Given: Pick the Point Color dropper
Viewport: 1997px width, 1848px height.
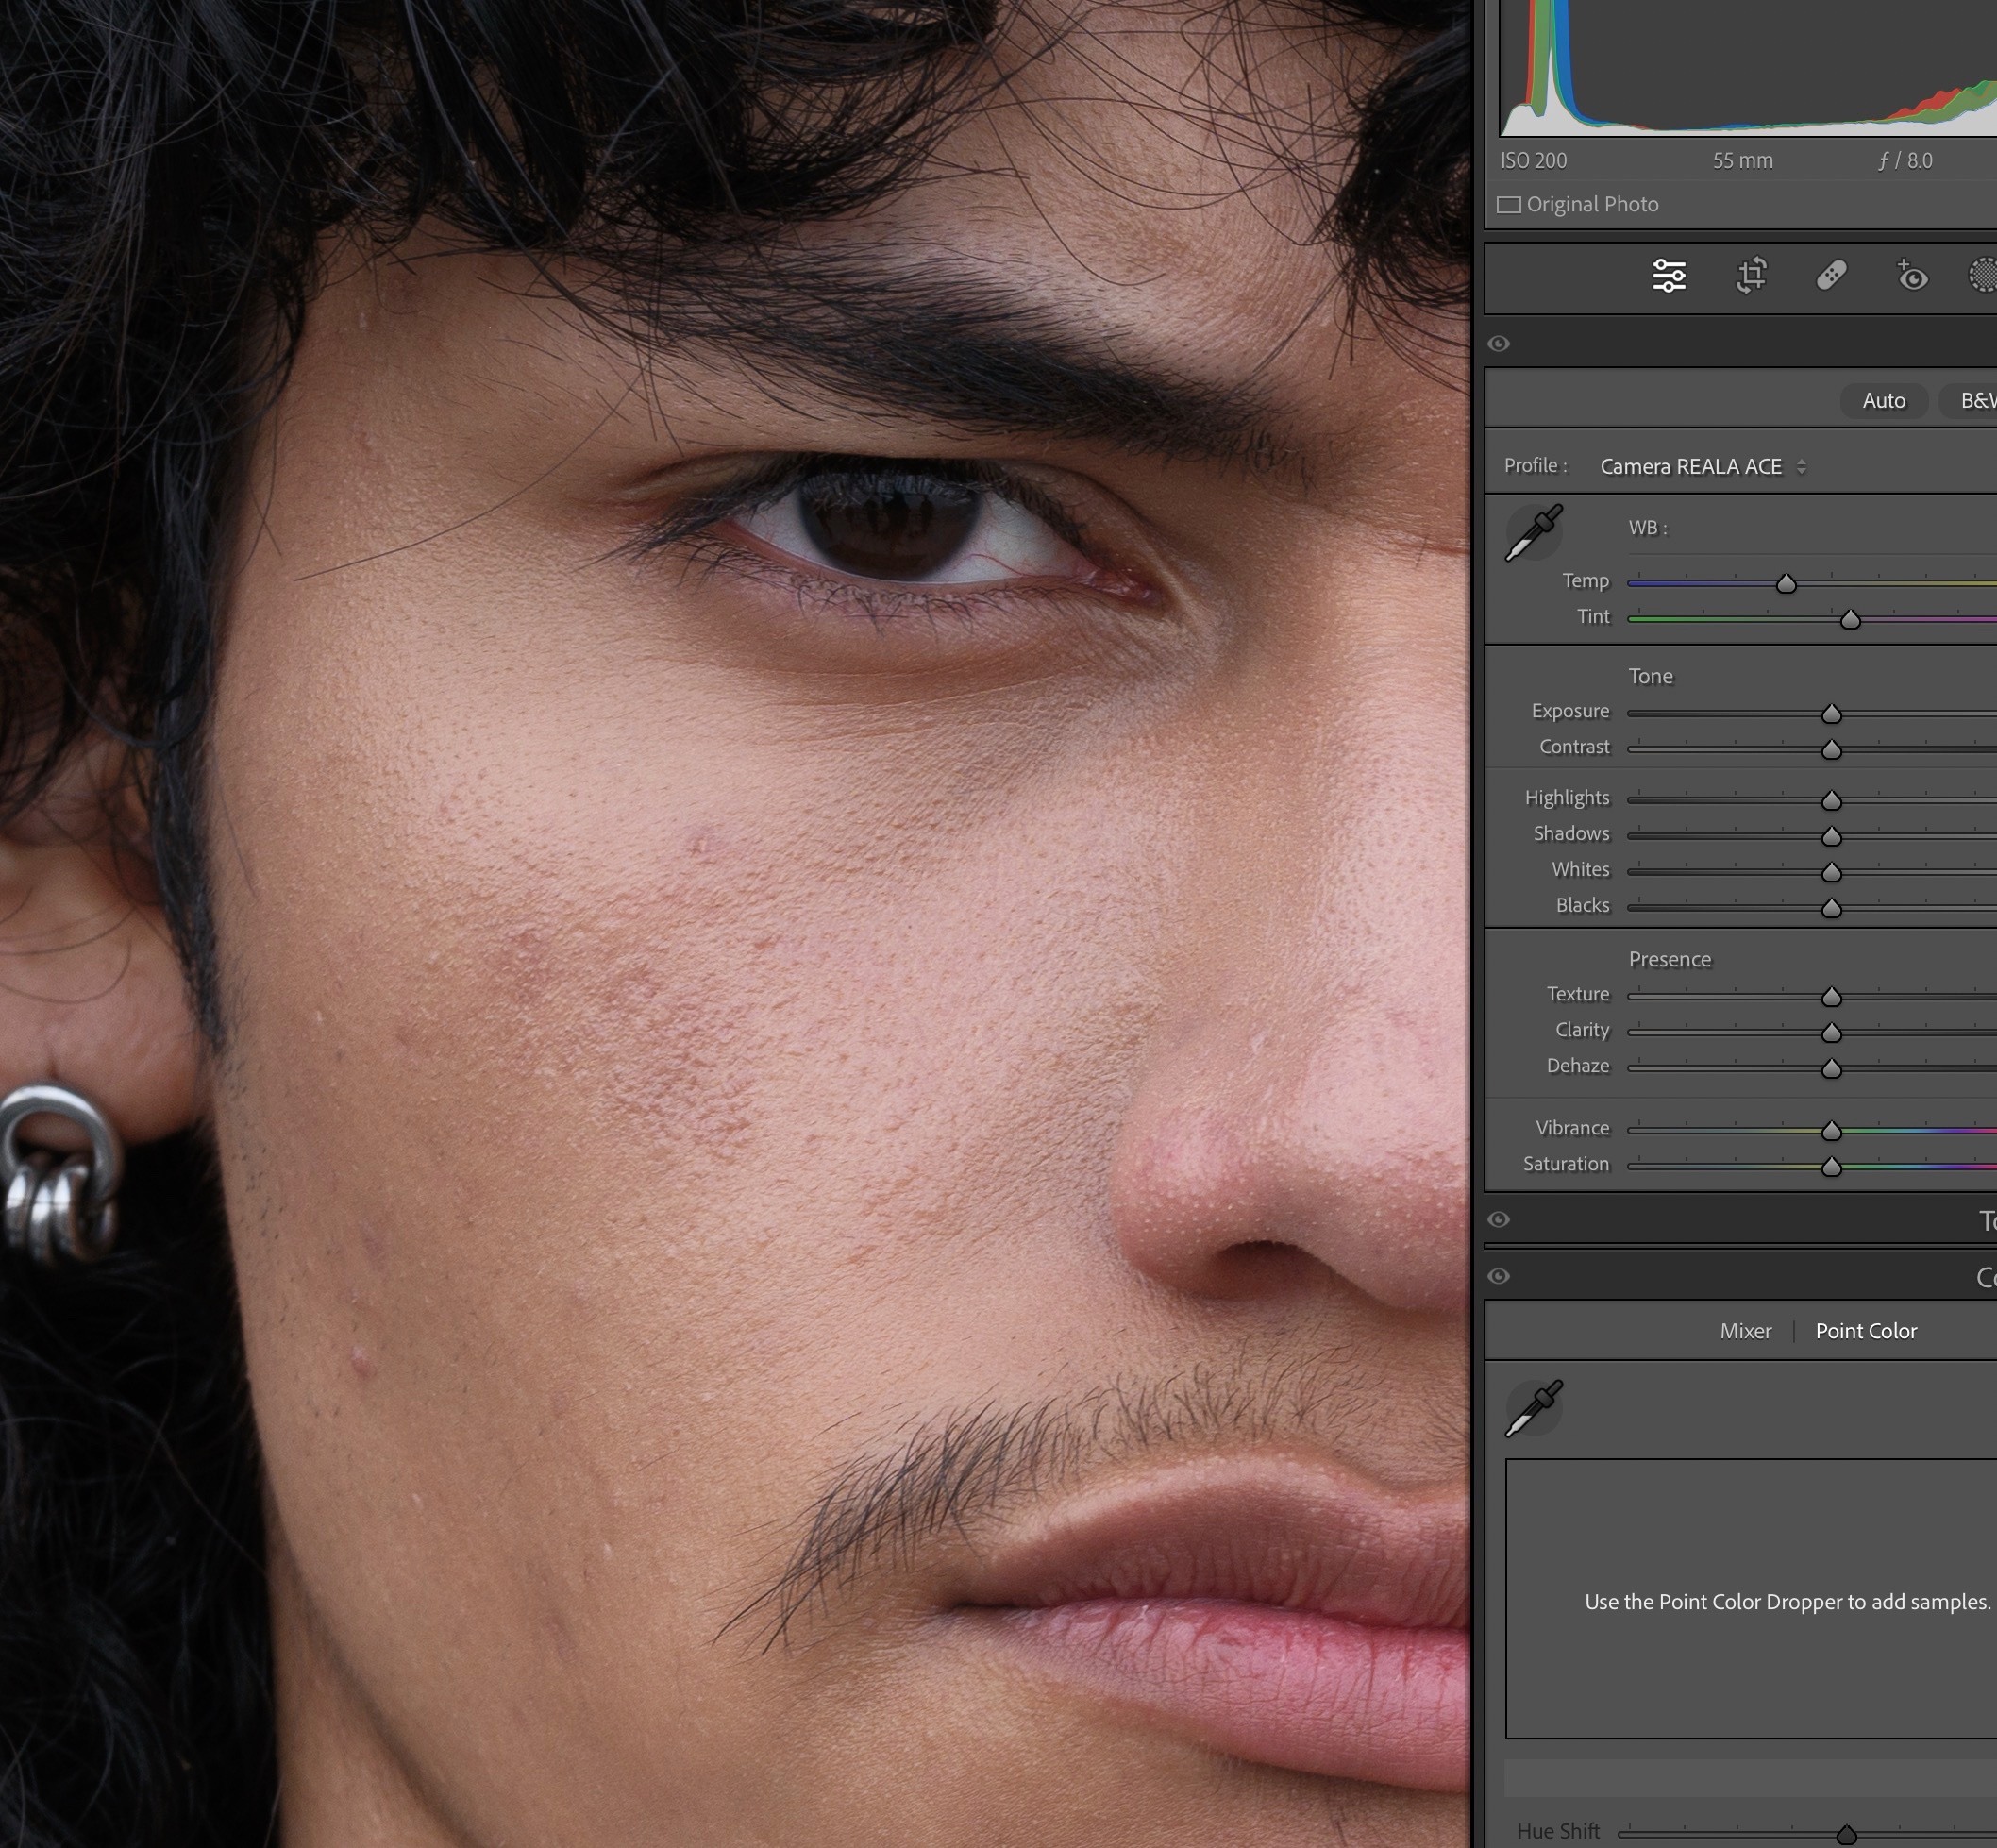Looking at the screenshot, I should pyautogui.click(x=1533, y=1408).
